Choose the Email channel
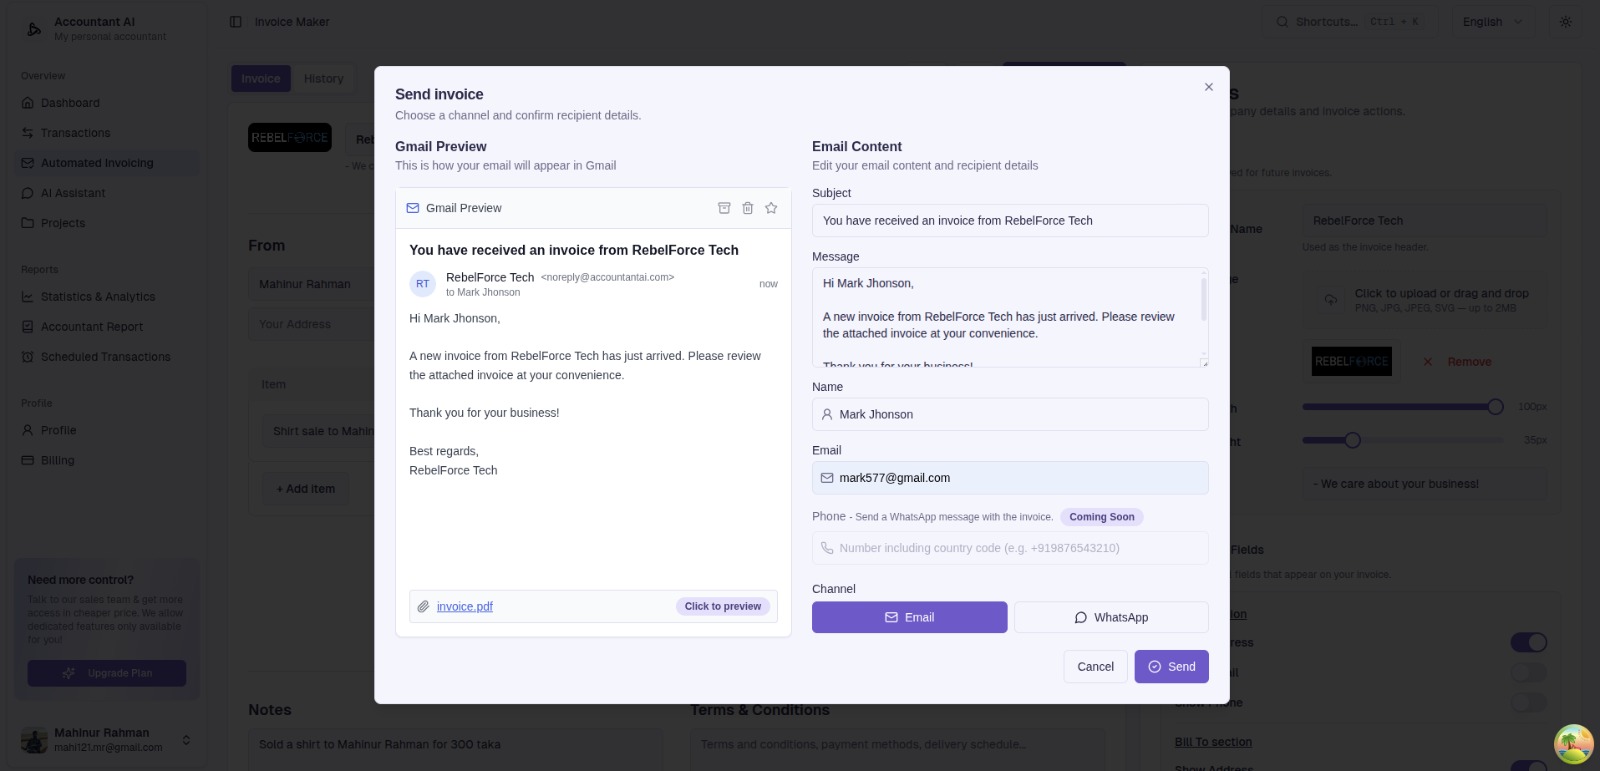This screenshot has height=771, width=1600. click(909, 617)
